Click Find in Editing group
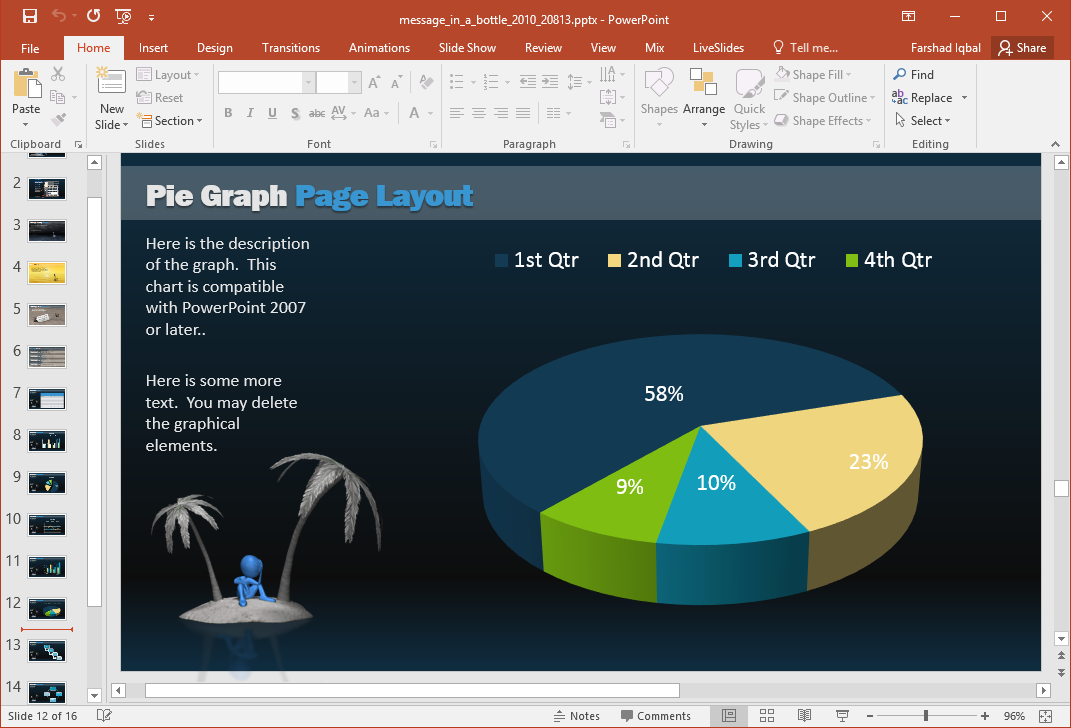The width and height of the screenshot is (1071, 728). pos(914,75)
